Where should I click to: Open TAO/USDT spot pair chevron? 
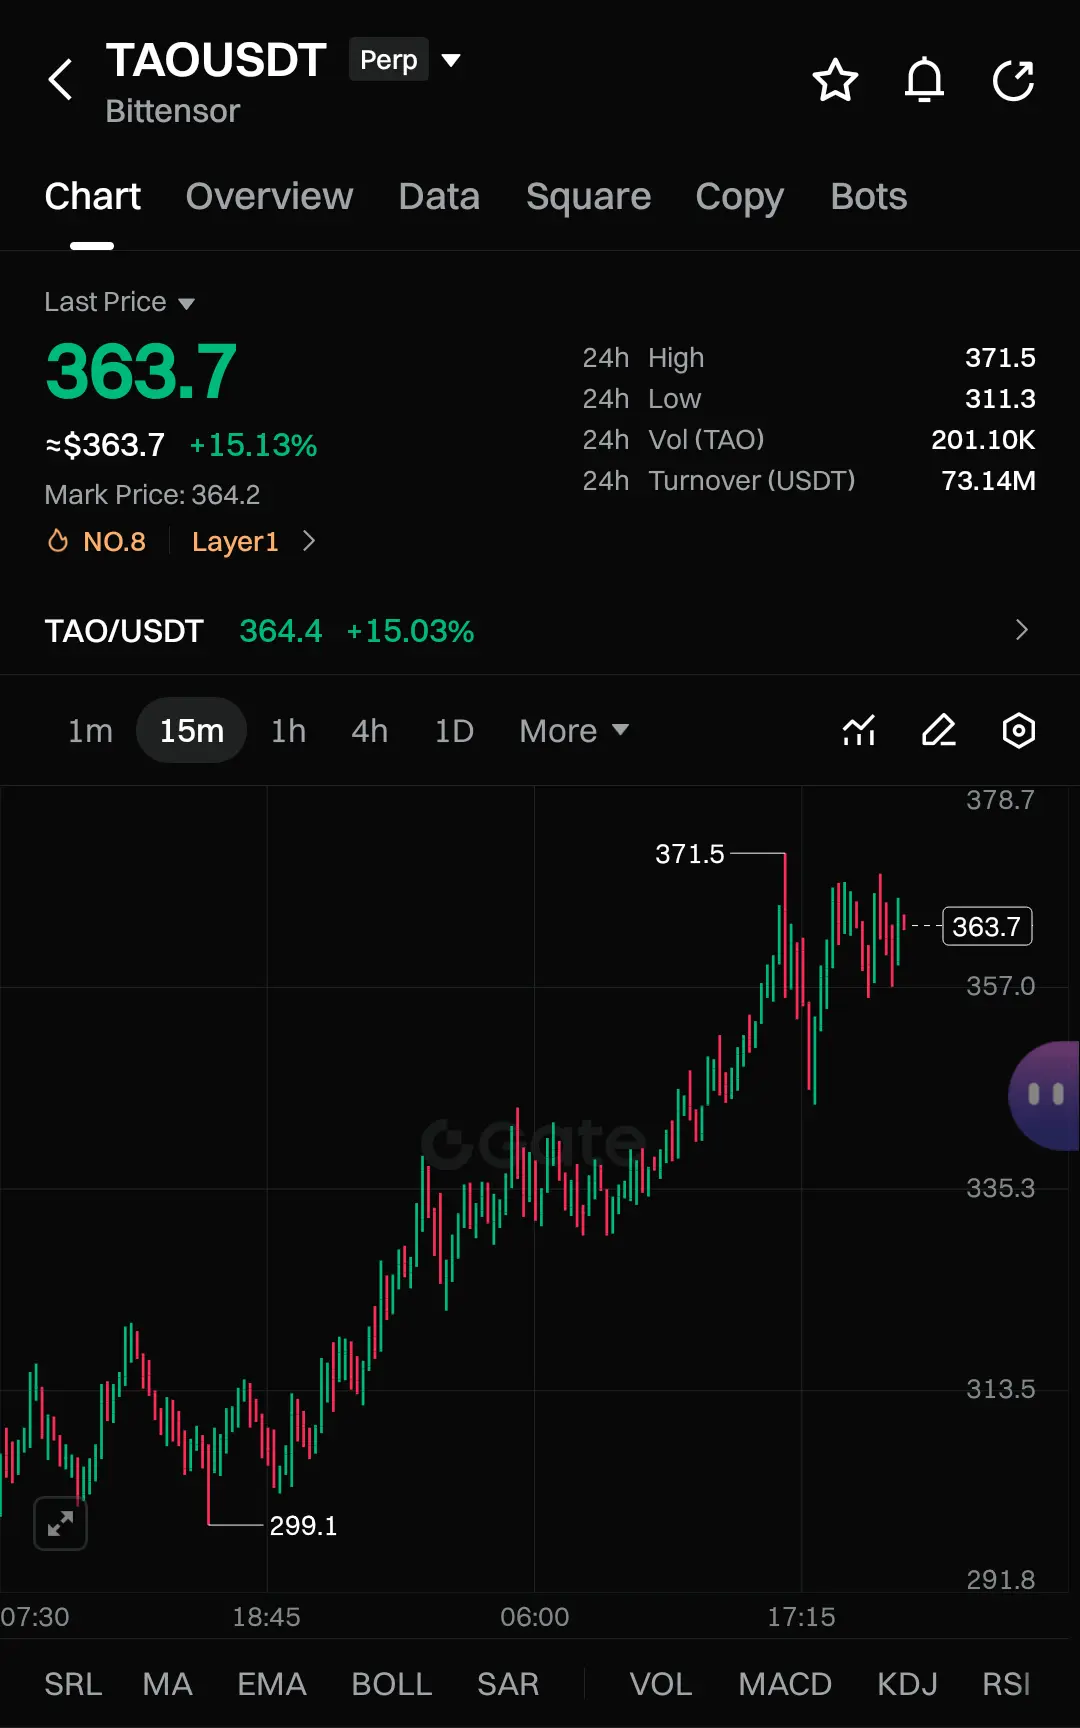(x=1021, y=630)
